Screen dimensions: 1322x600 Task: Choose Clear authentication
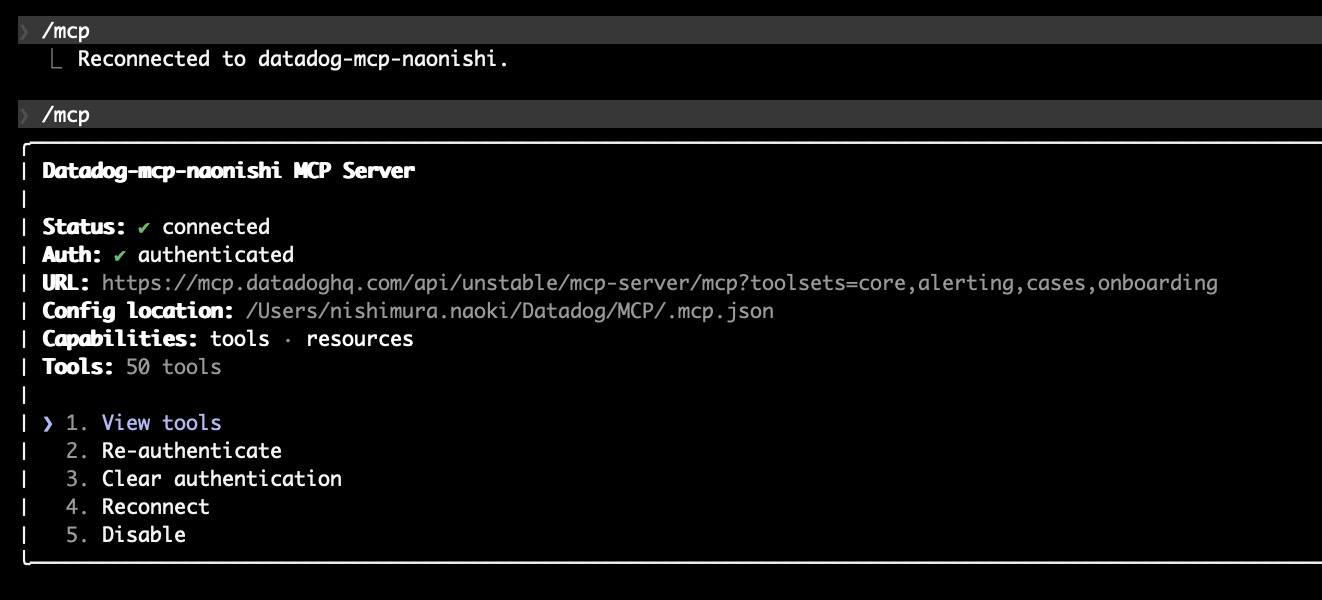tap(221, 478)
